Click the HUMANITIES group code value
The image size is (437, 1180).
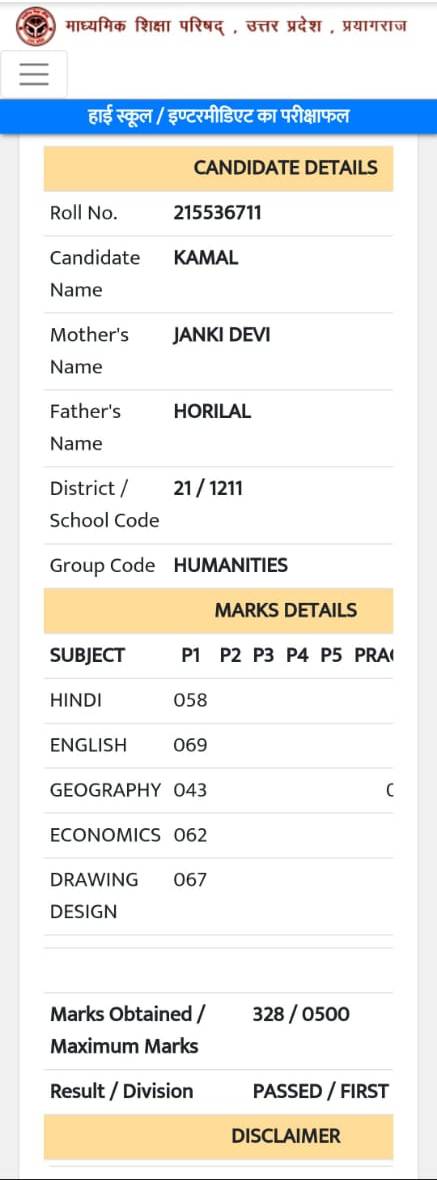(x=230, y=565)
